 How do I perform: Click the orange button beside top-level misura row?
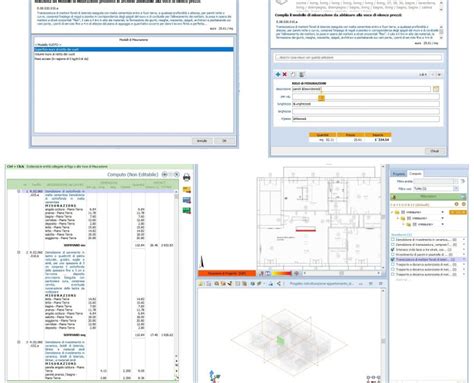click(x=458, y=212)
